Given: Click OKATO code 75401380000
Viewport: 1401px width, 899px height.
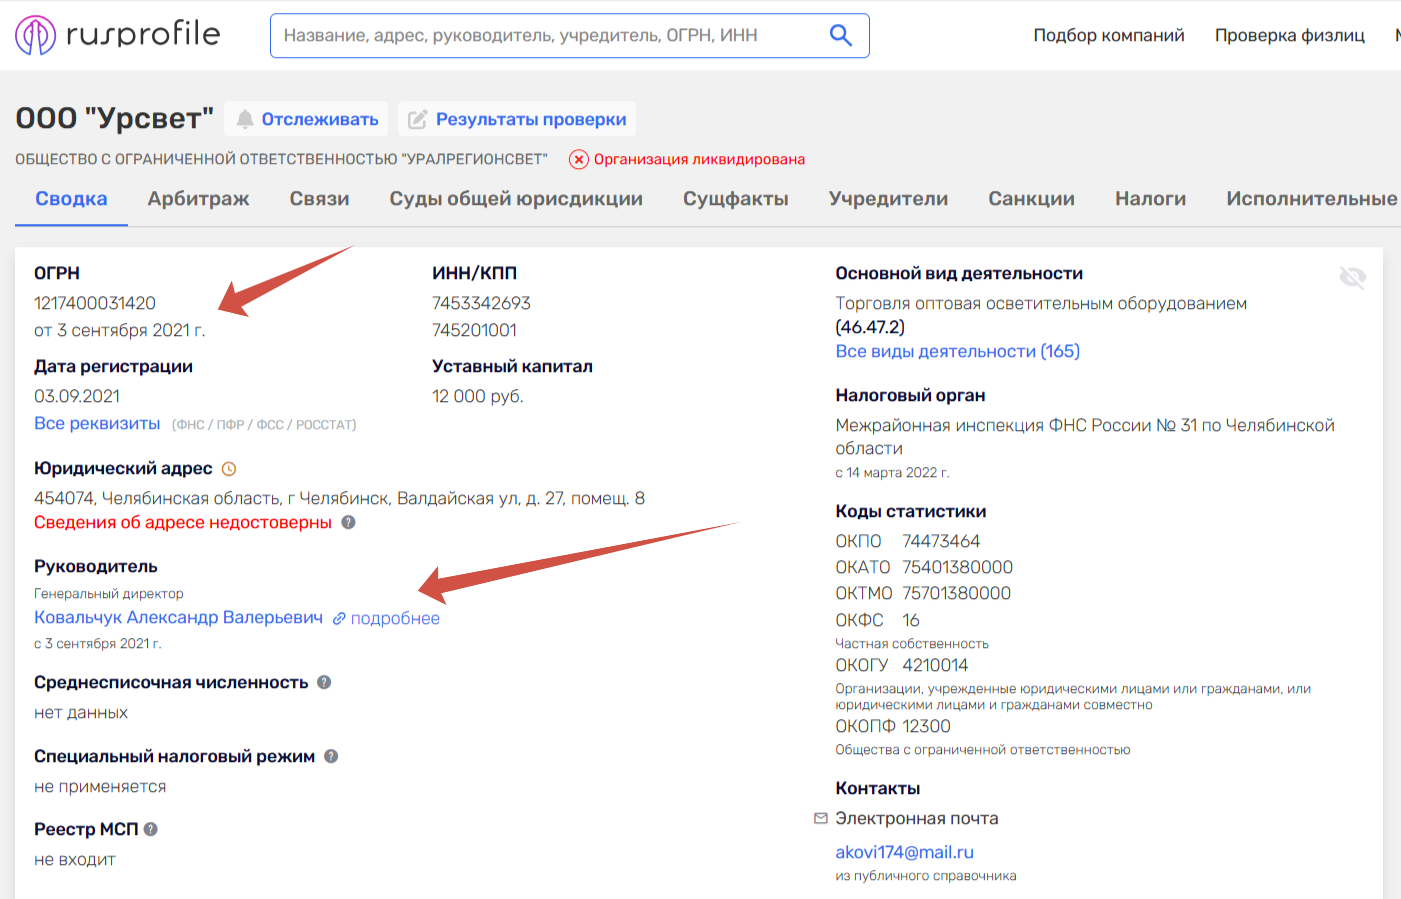Looking at the screenshot, I should tap(958, 567).
